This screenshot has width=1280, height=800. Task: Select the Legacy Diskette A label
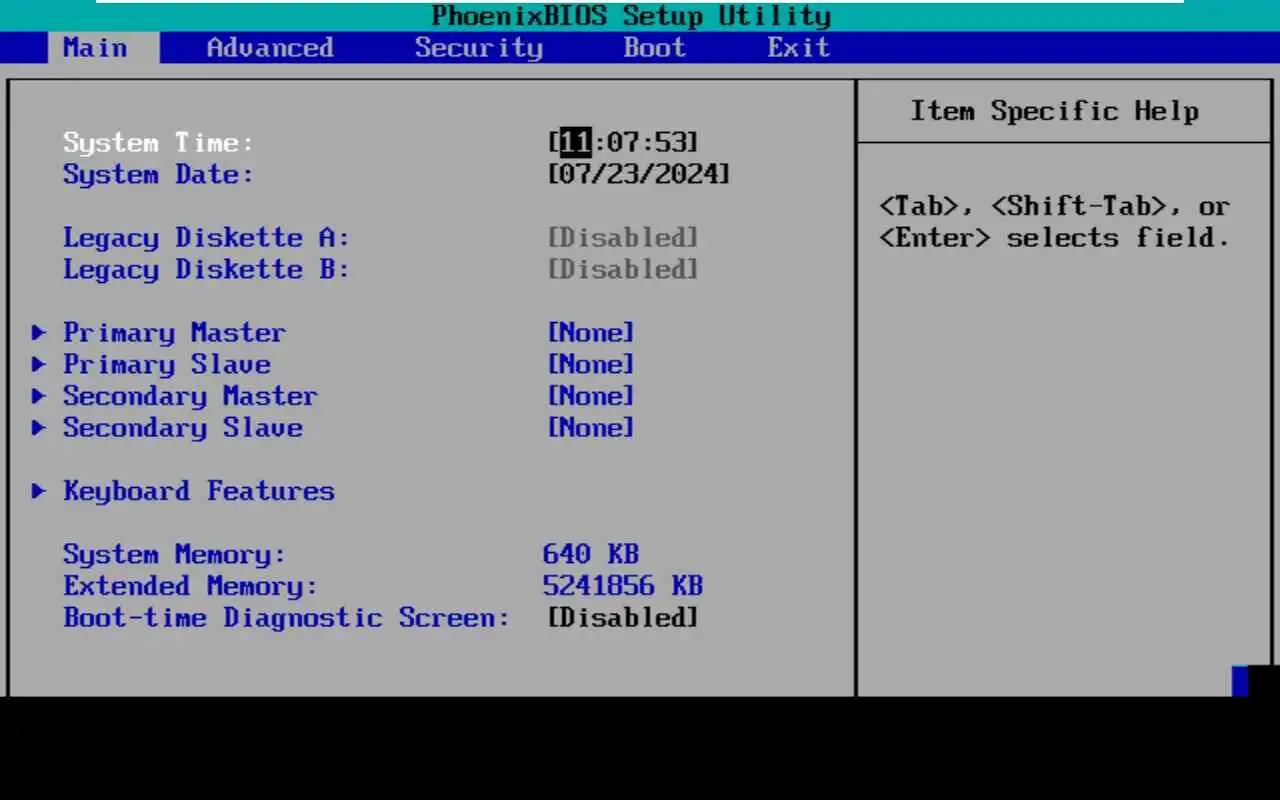[207, 238]
